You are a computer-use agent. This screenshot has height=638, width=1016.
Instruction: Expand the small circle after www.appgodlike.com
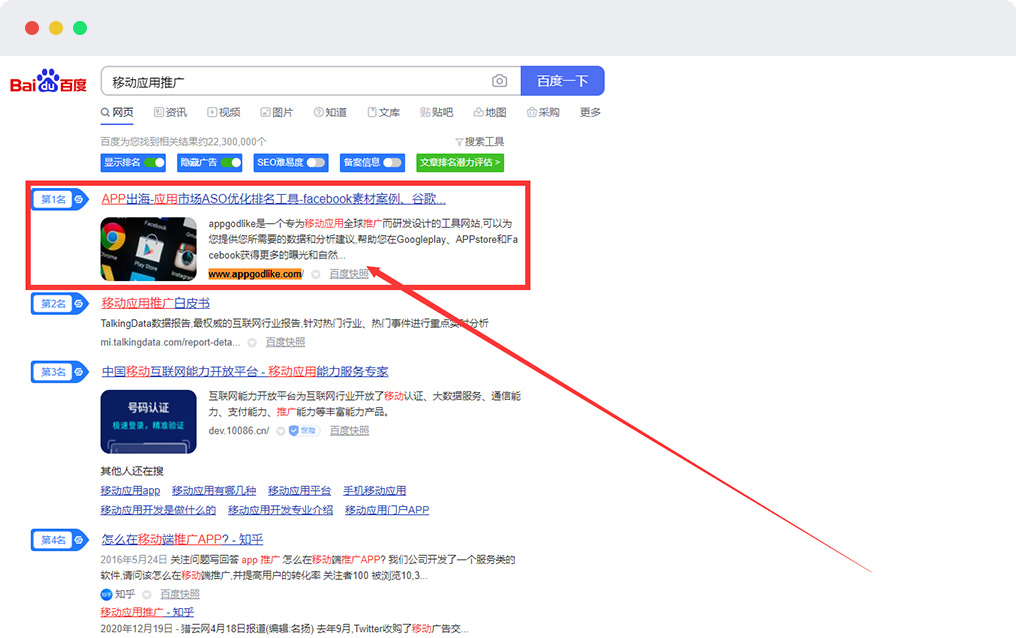(x=316, y=275)
